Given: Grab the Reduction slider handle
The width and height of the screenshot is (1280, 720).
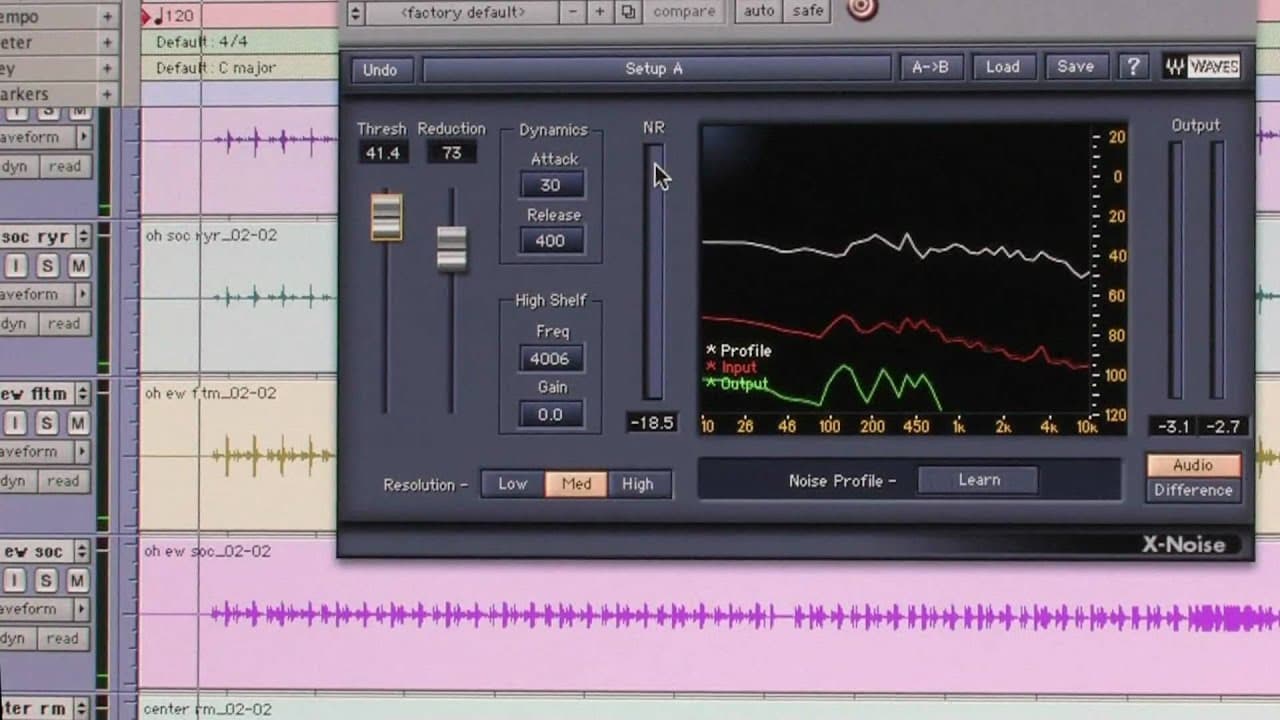Looking at the screenshot, I should (x=452, y=249).
